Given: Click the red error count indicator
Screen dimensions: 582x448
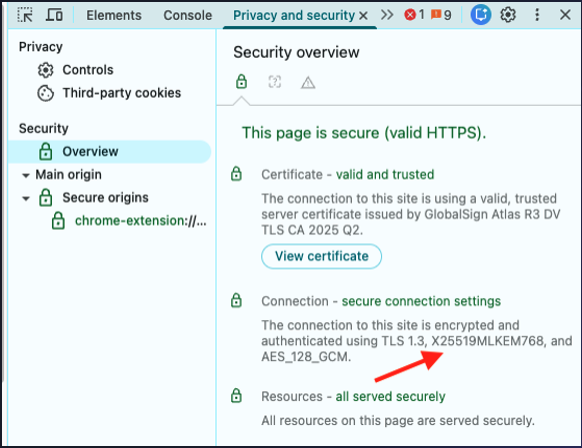Looking at the screenshot, I should [x=414, y=15].
